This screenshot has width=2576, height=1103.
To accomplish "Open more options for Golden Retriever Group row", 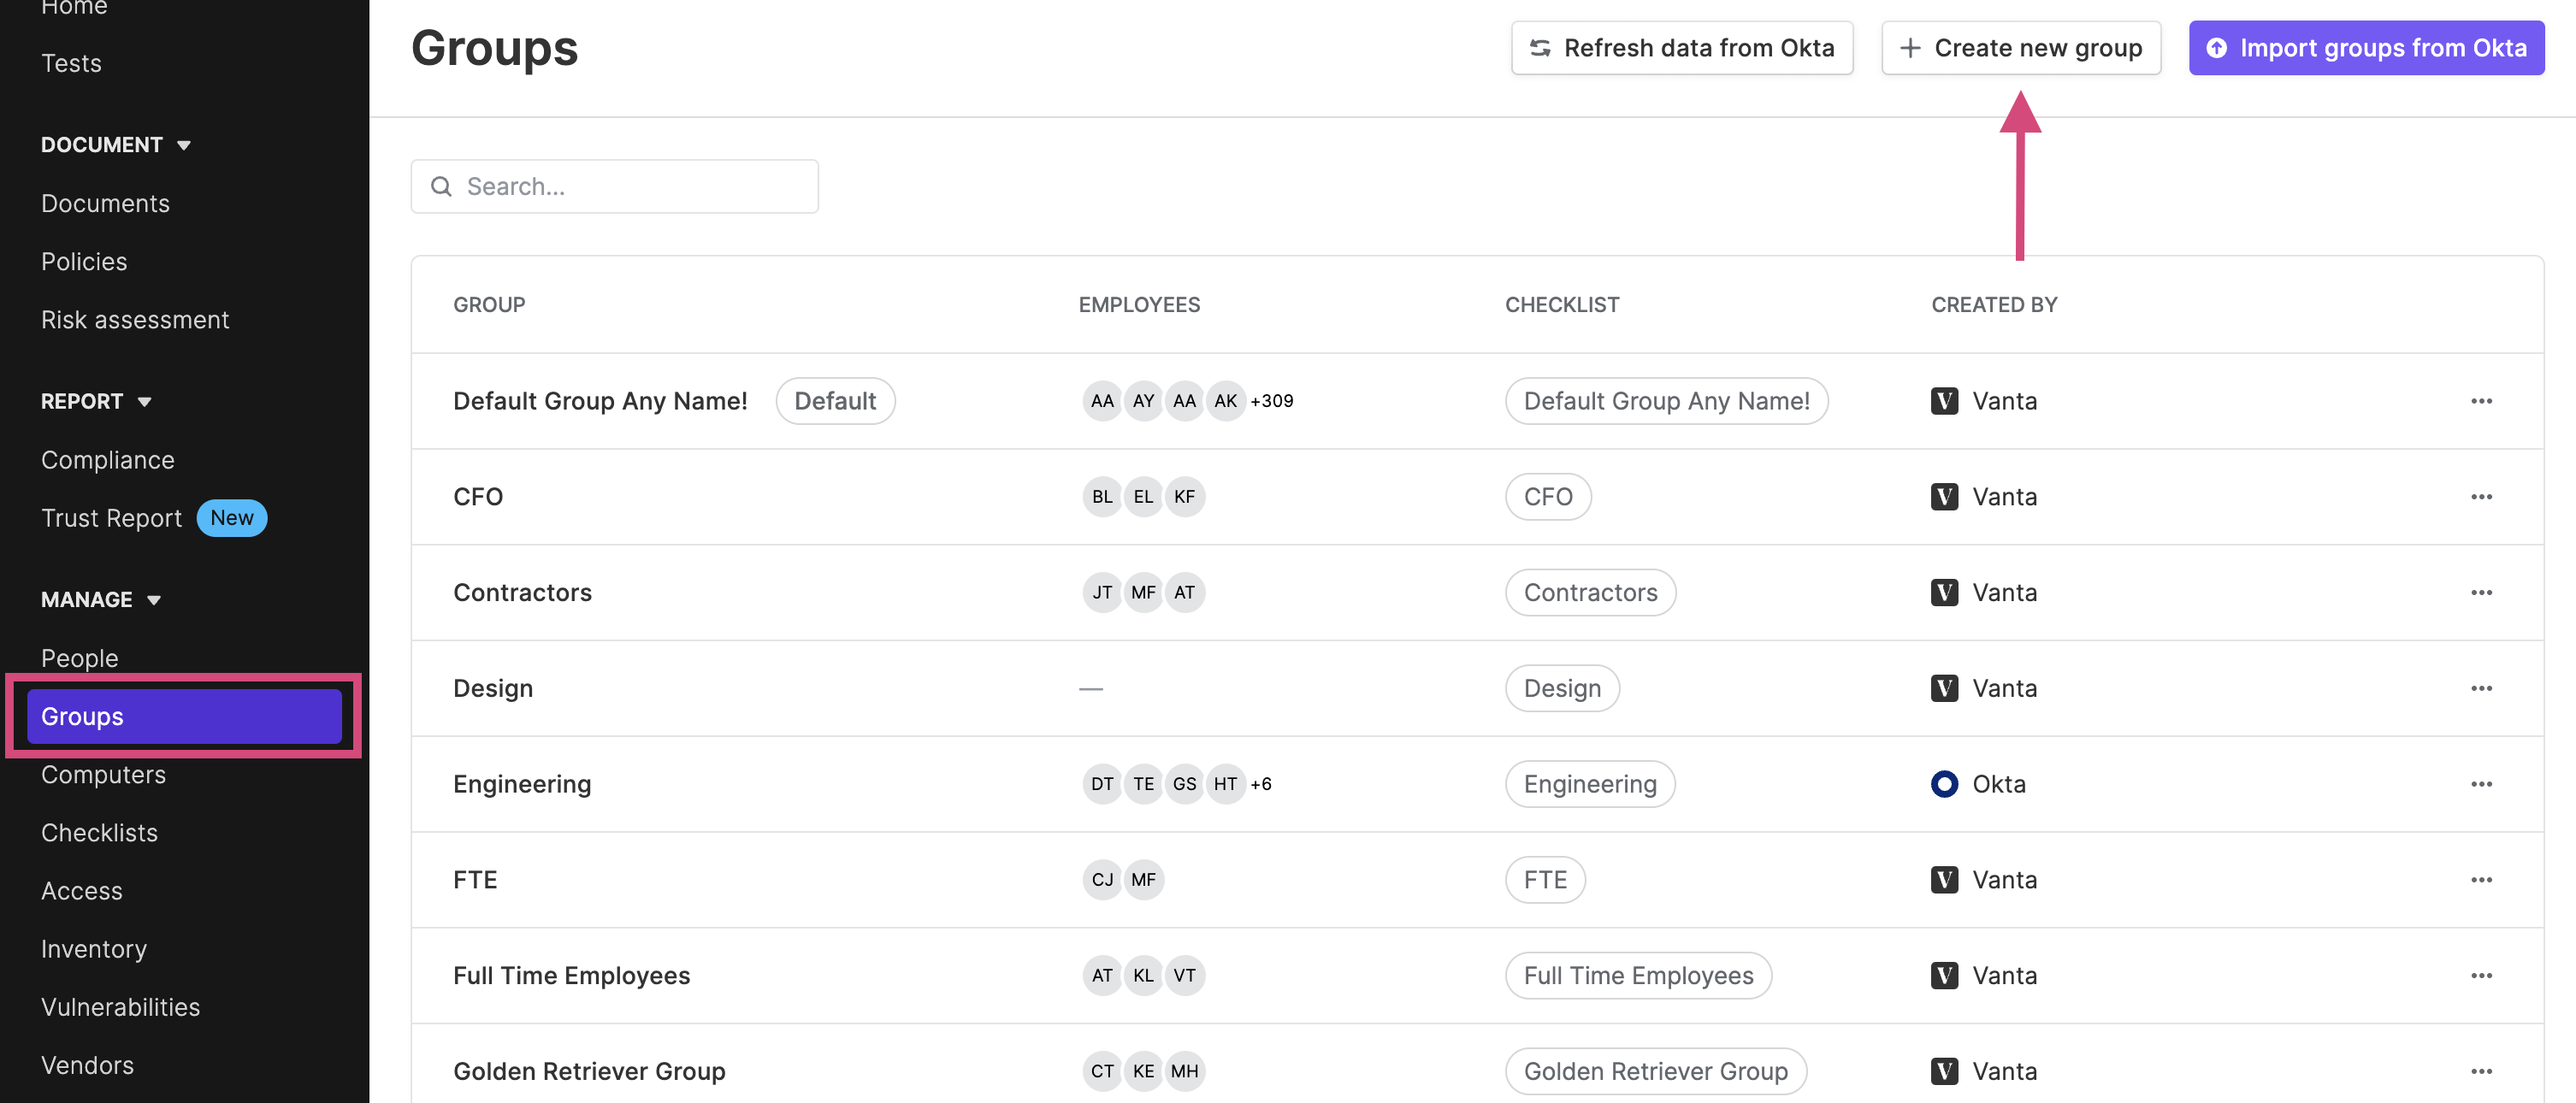I will 2481,1072.
